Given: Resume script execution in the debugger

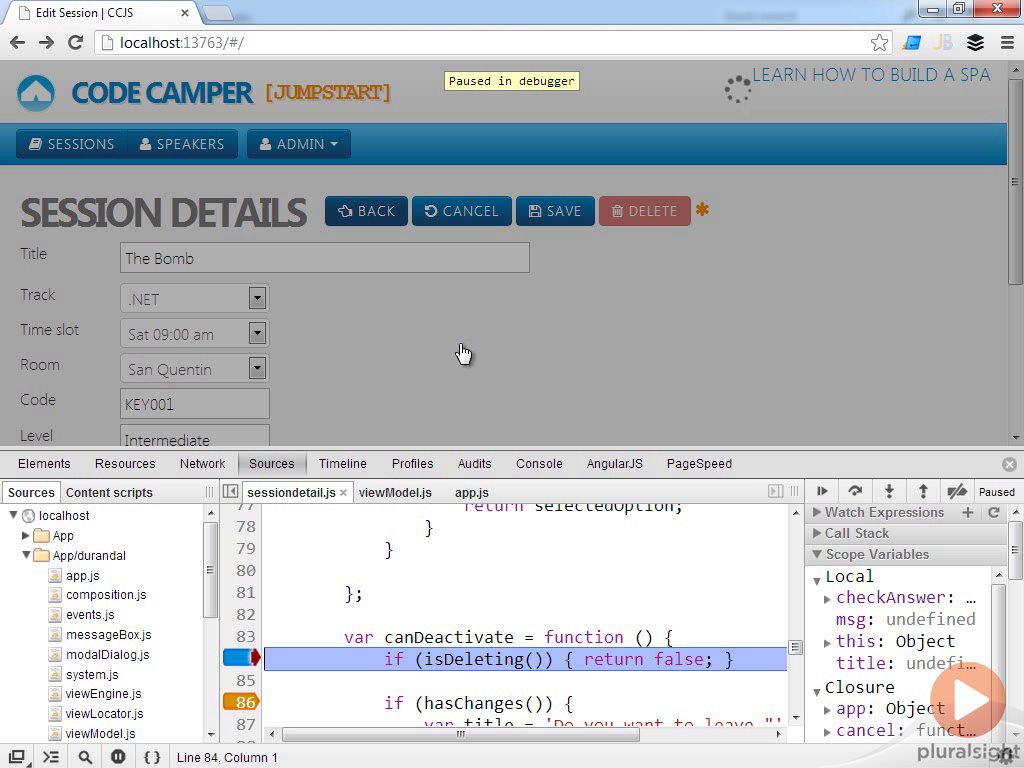Looking at the screenshot, I should coord(822,491).
